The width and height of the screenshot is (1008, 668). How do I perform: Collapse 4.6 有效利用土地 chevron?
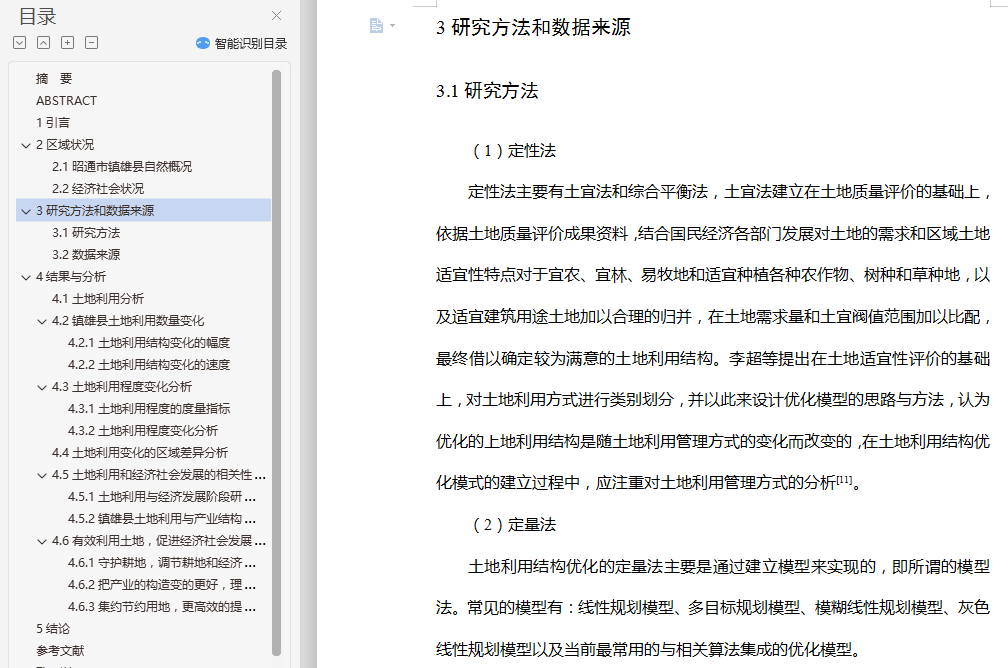pos(42,541)
